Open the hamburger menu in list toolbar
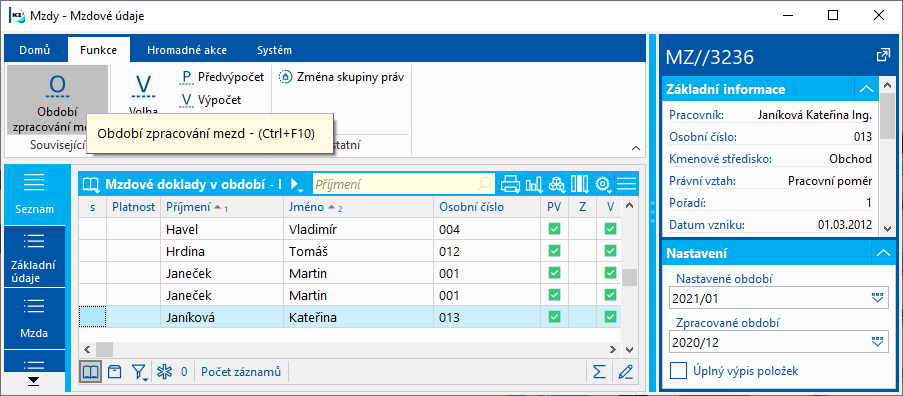Viewport: 903px width, 396px height. pos(626,184)
